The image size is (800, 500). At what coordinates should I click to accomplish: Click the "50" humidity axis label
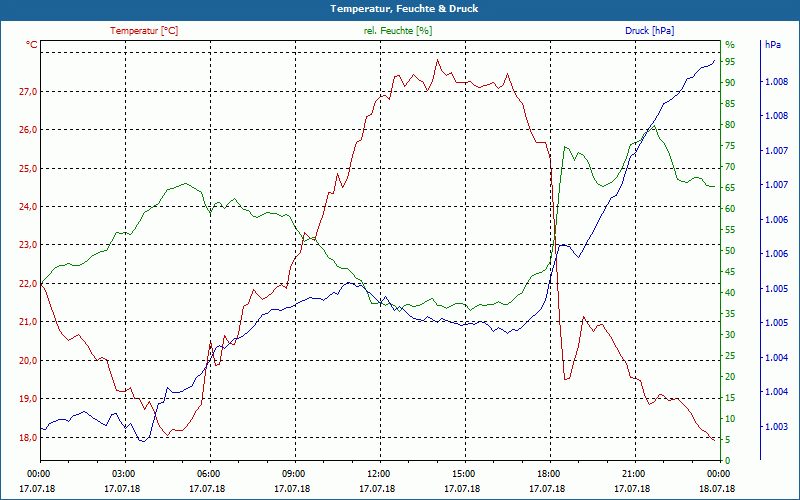coord(730,251)
